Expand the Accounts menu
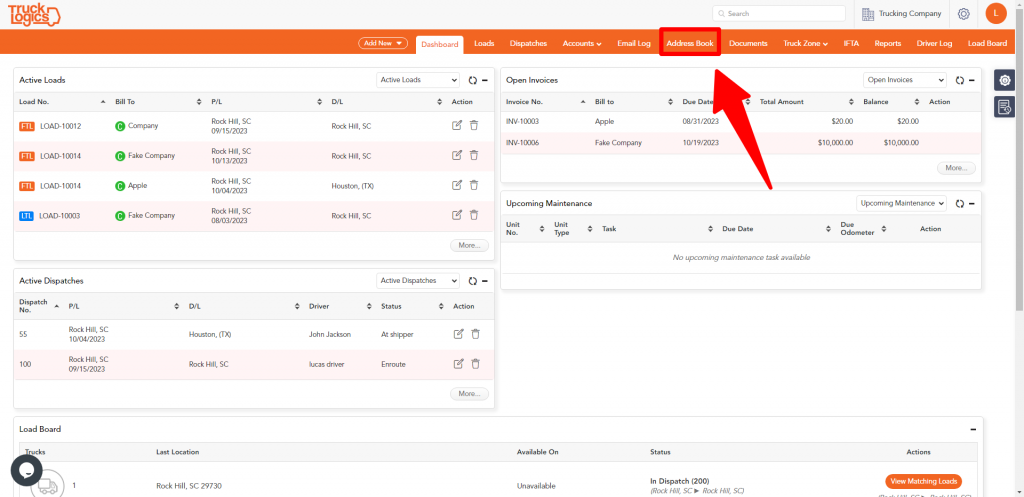Screen dimensions: 1024x497 pos(582,44)
